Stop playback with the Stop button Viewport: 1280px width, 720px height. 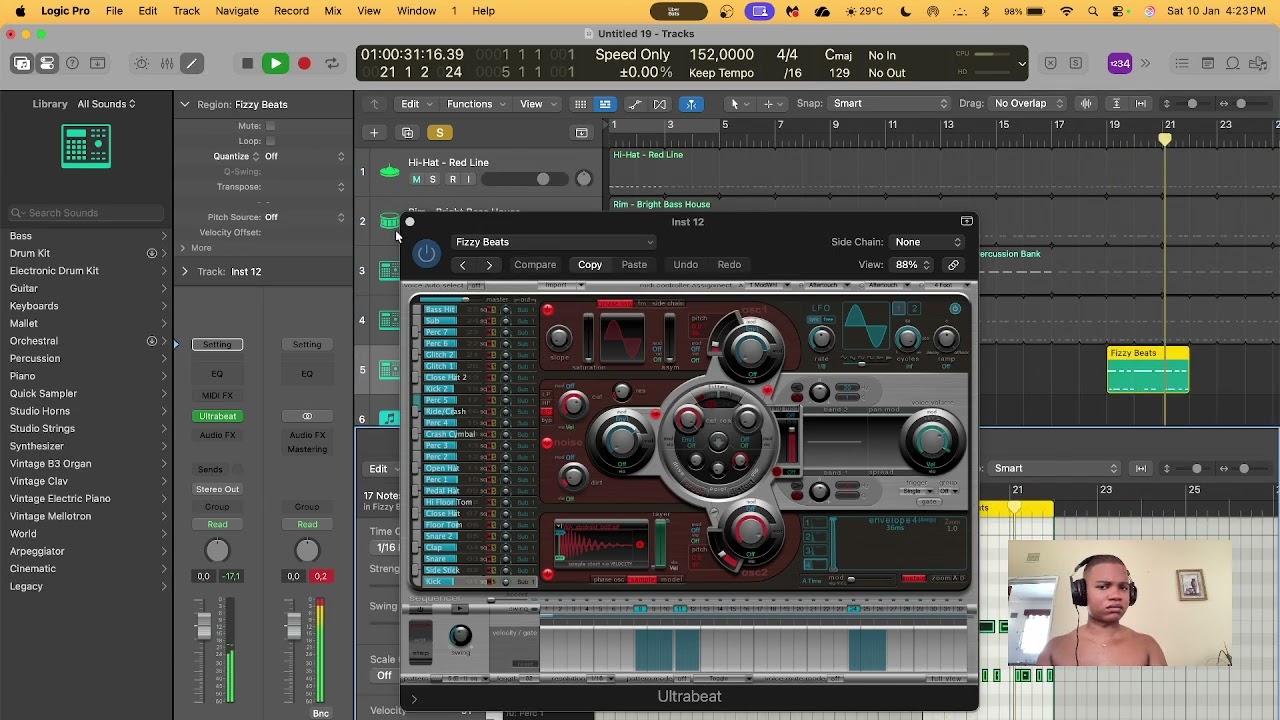click(x=247, y=64)
